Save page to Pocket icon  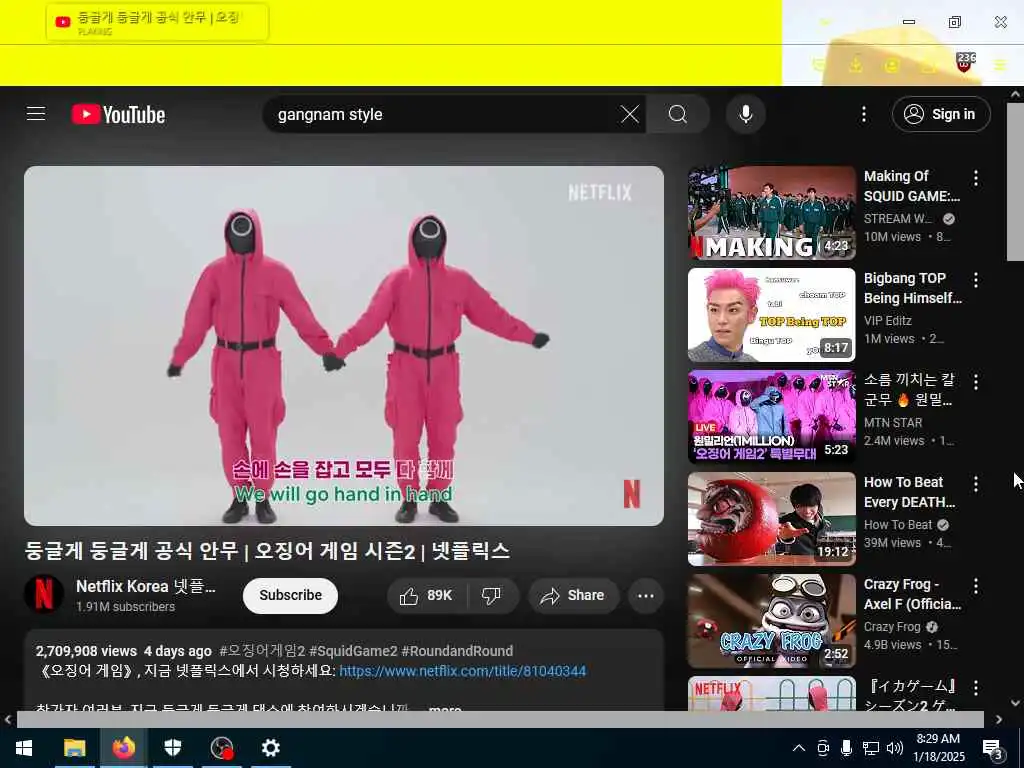[818, 65]
